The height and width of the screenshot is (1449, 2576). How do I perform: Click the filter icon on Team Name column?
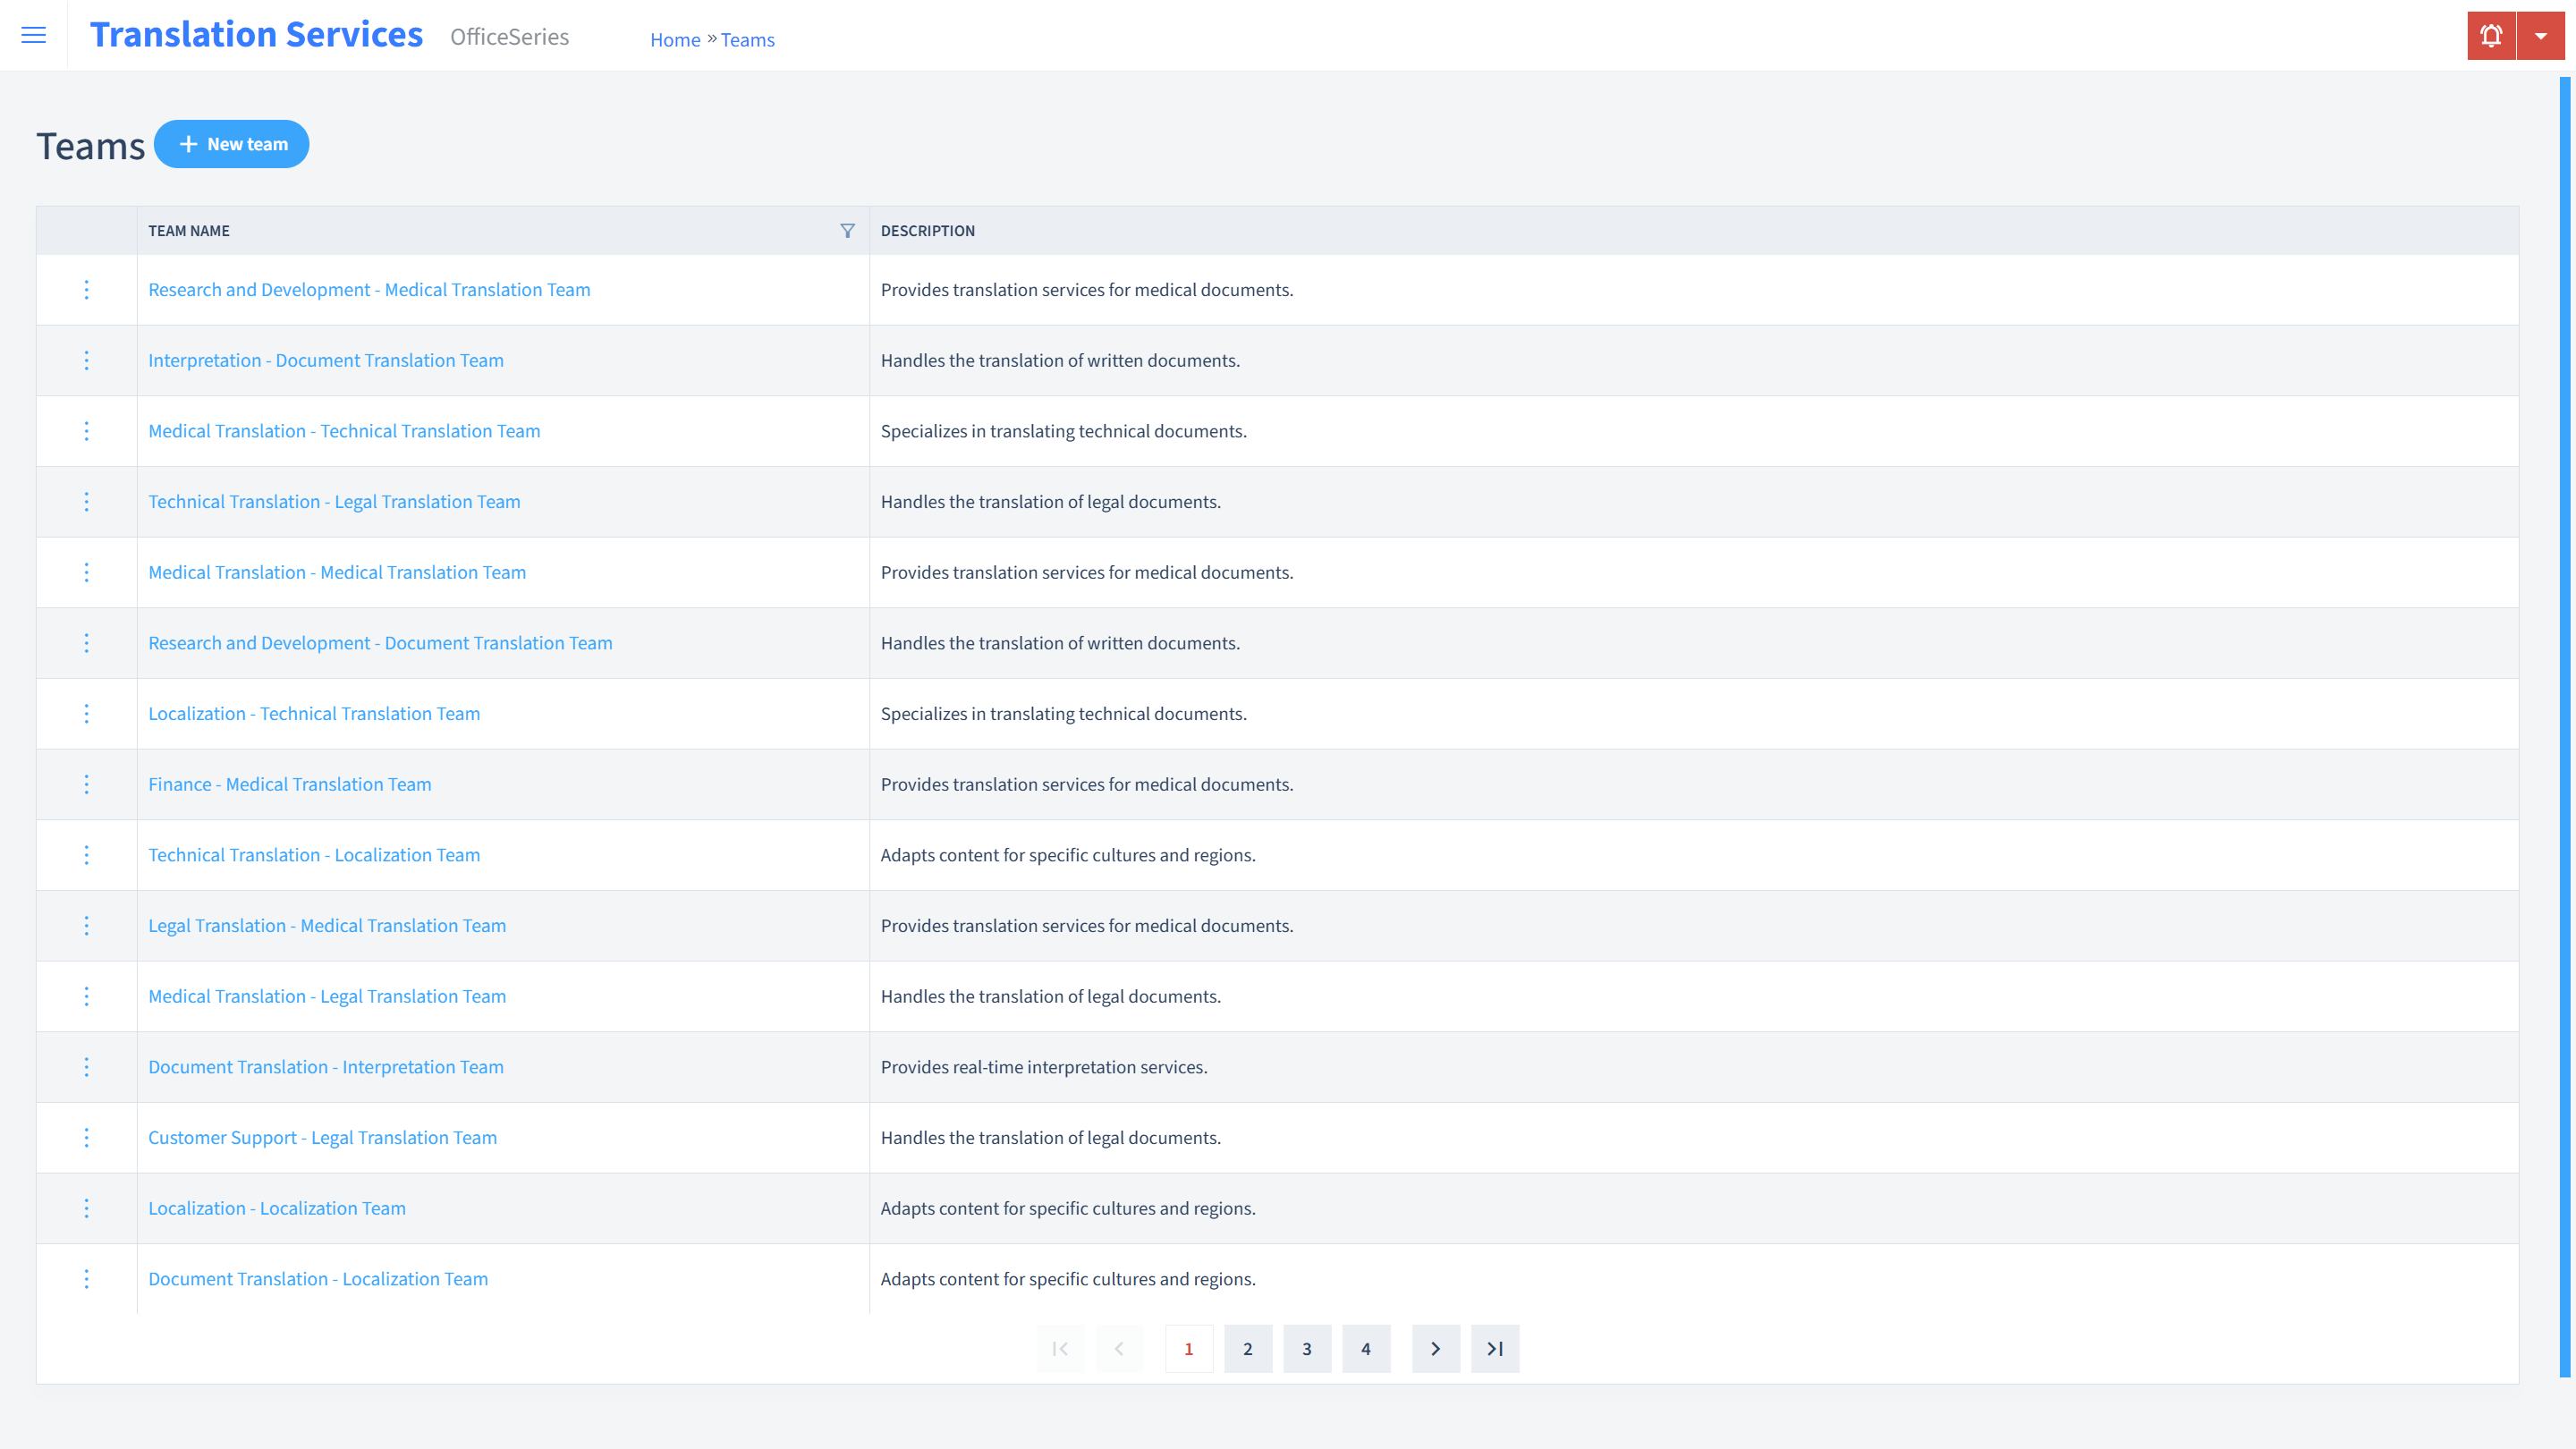coord(847,230)
